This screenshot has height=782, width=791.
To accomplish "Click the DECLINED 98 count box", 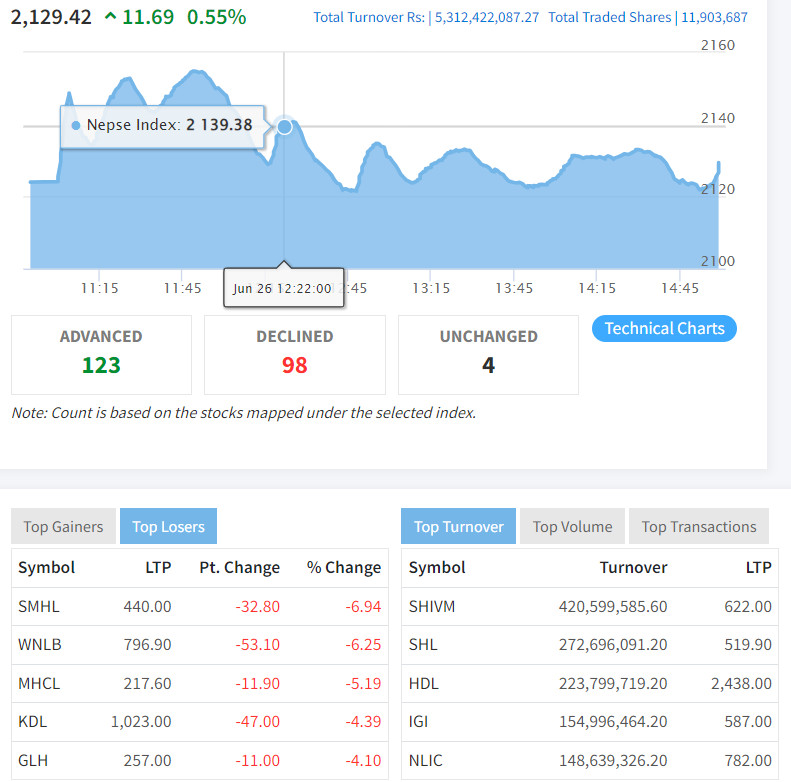I will (x=295, y=355).
